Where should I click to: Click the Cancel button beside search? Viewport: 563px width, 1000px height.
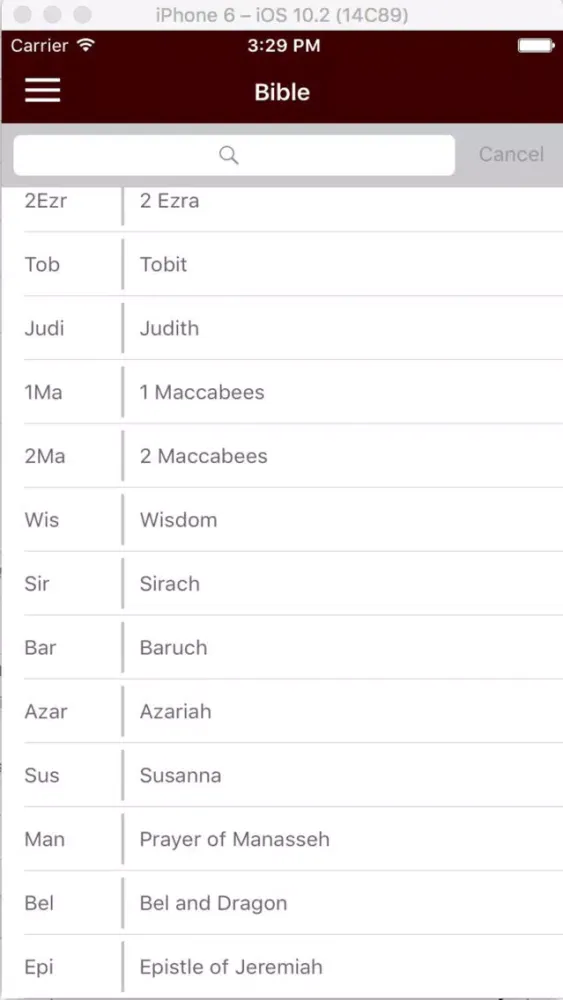[x=511, y=154]
